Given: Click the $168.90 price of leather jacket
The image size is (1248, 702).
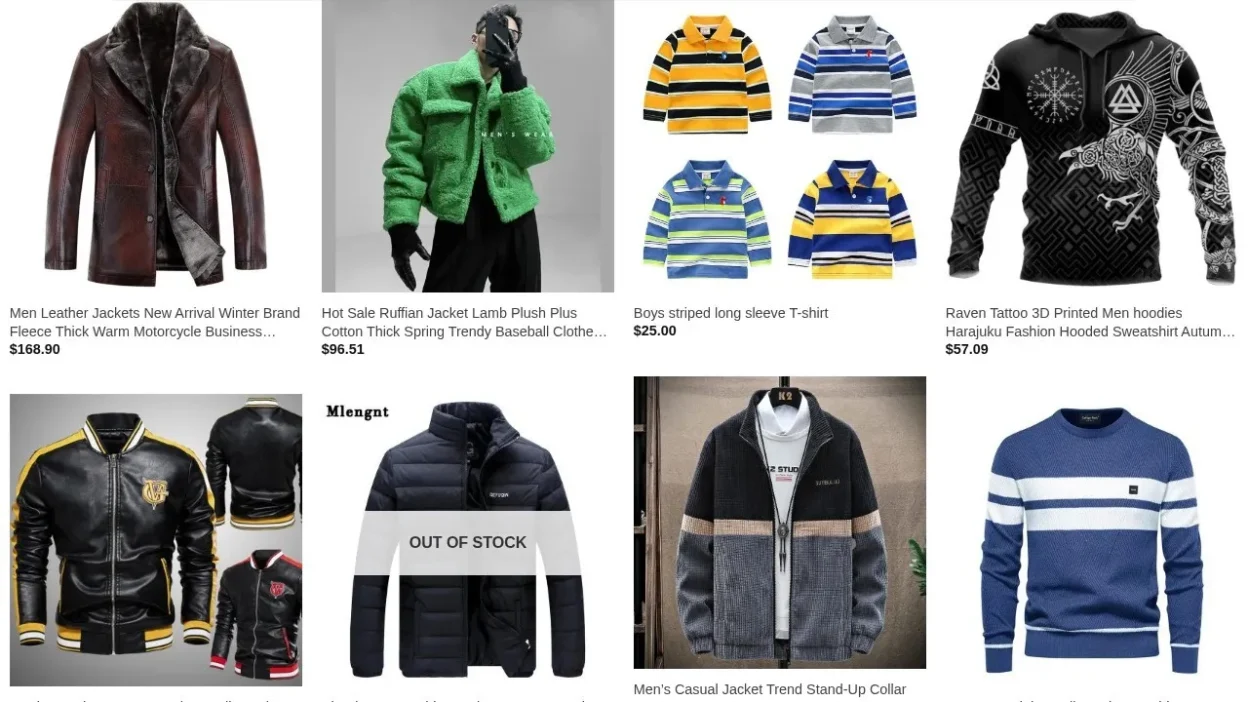Looking at the screenshot, I should click(35, 349).
